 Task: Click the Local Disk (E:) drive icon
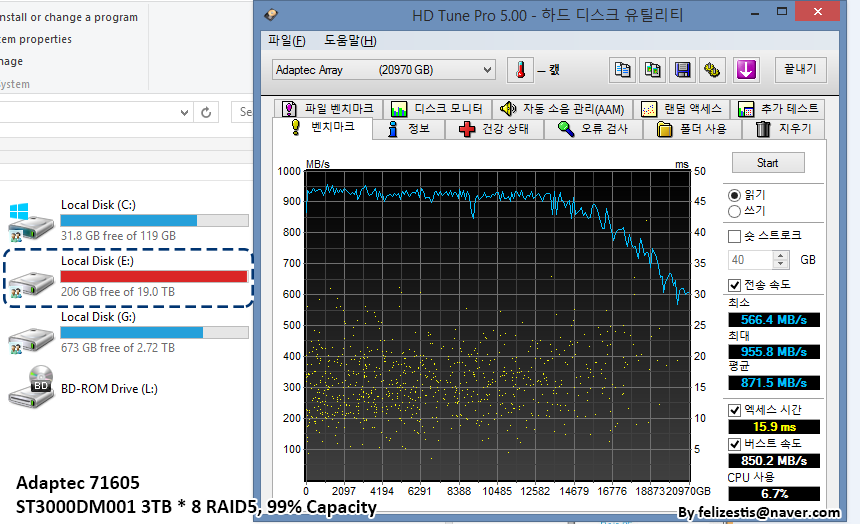pyautogui.click(x=31, y=283)
